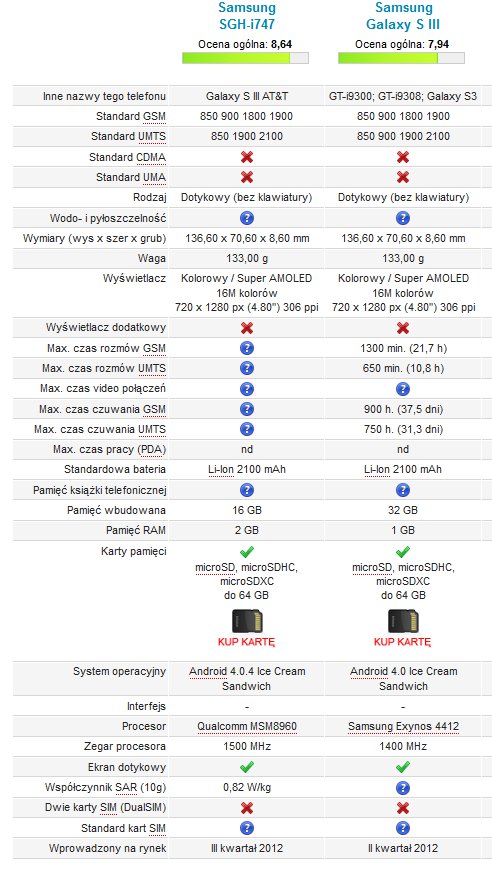Click the memory card image under SGH-i747
Viewport: 492px width, 870px height.
247,621
